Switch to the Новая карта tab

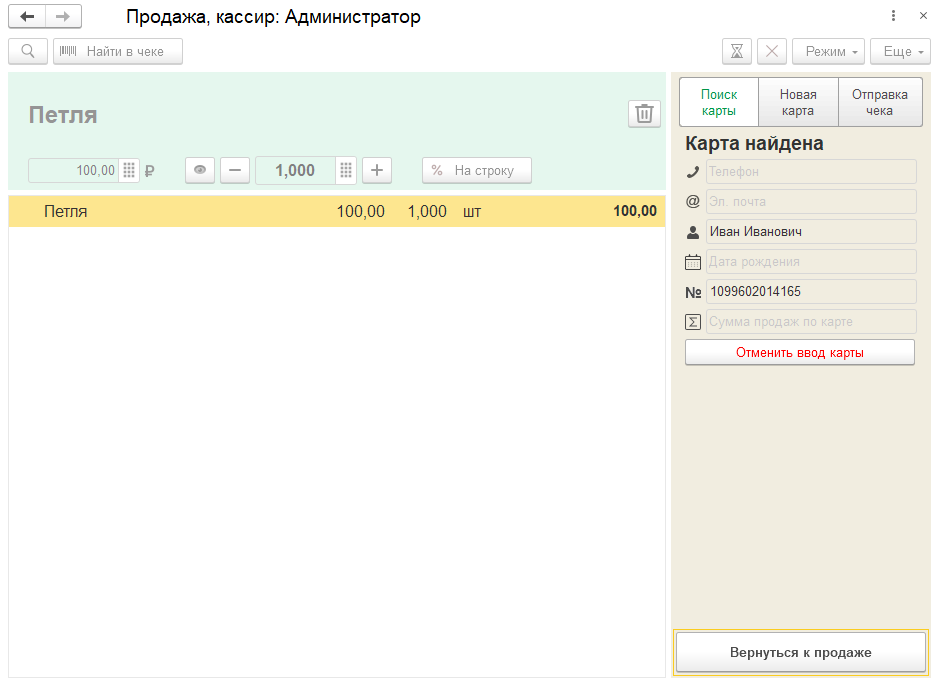(798, 102)
